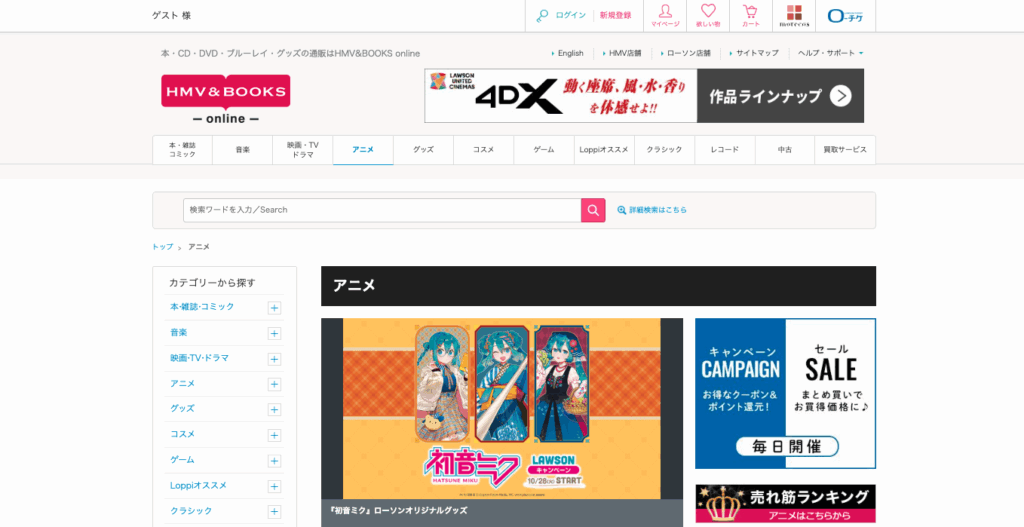Click the HMV&BOOKS online logo
The image size is (1024, 527).
[x=225, y=99]
